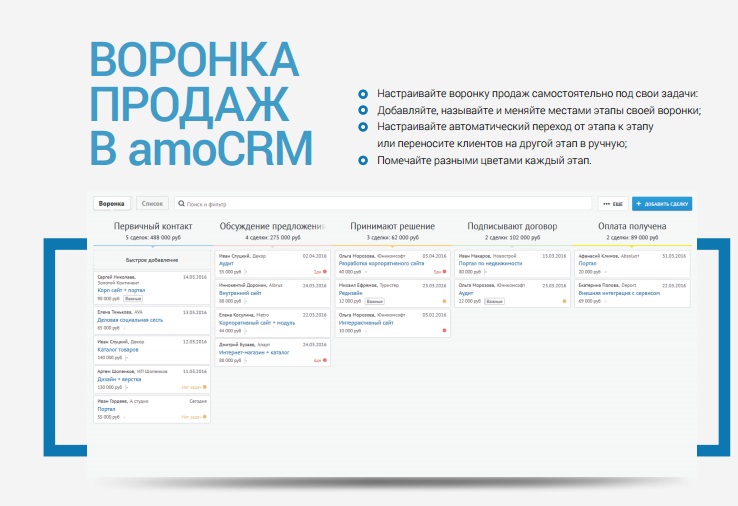738x506 pixels.
Task: Click the search magnifier icon
Action: click(x=181, y=204)
